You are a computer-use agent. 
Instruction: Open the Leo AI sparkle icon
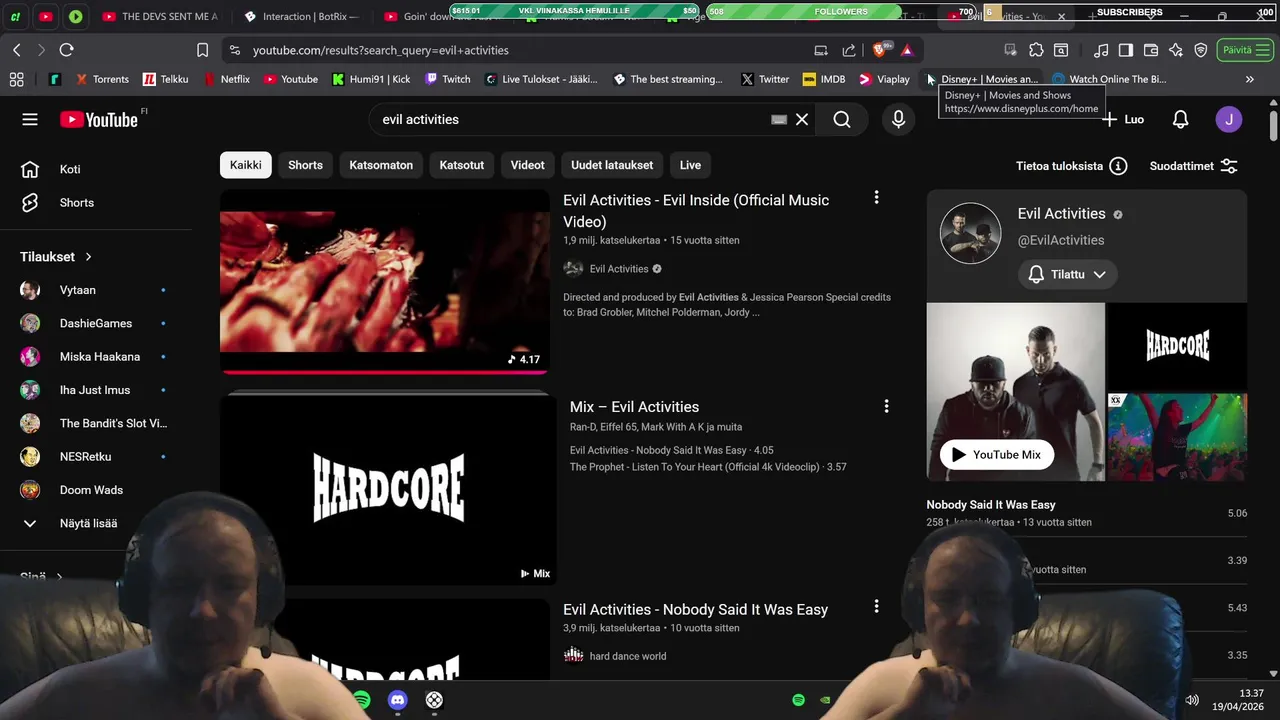1176,50
